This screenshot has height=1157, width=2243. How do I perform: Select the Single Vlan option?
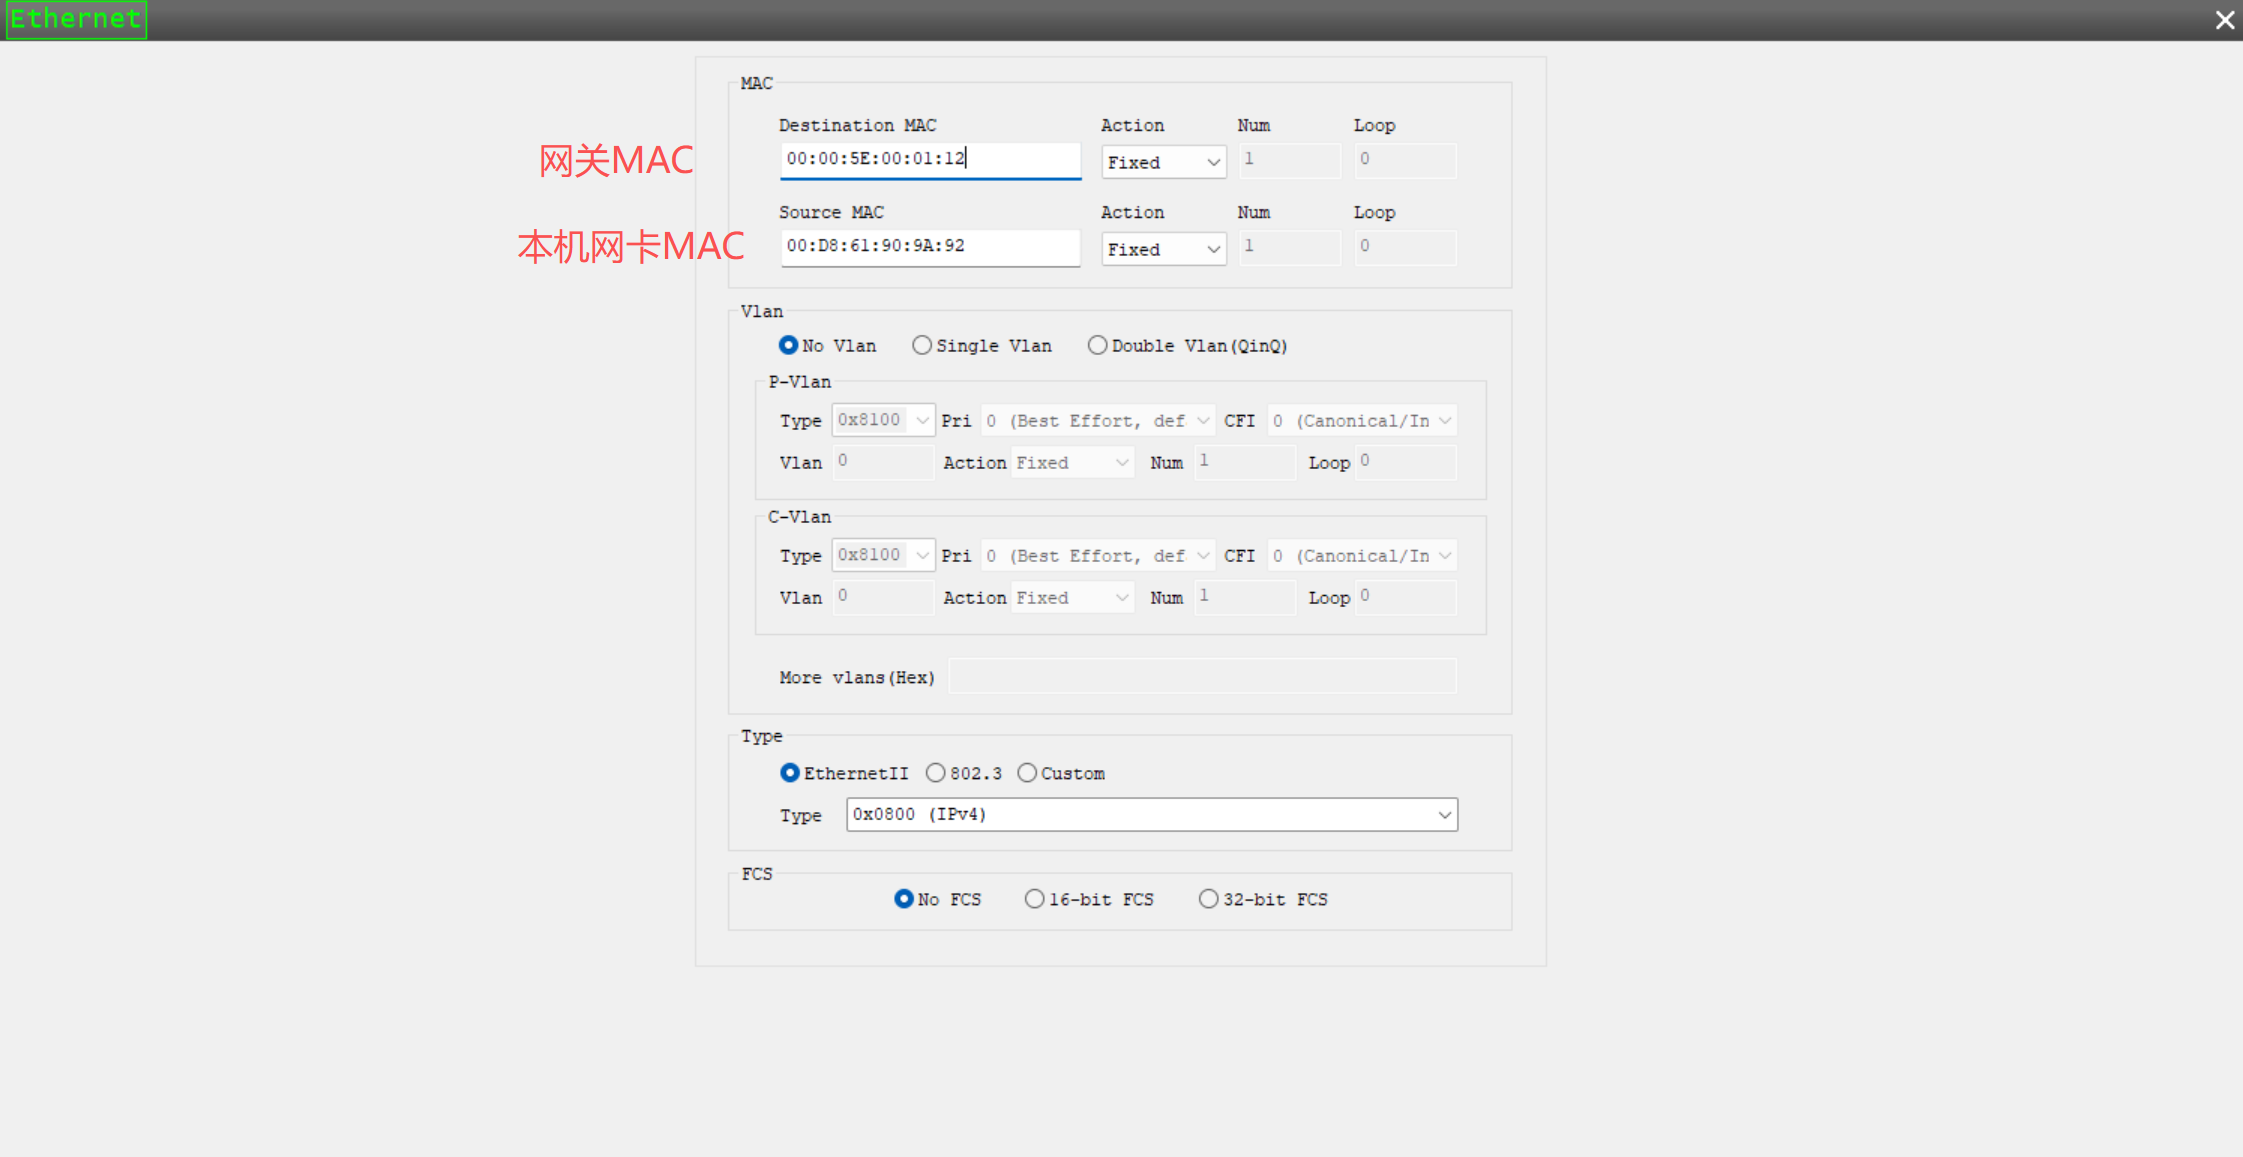click(922, 345)
